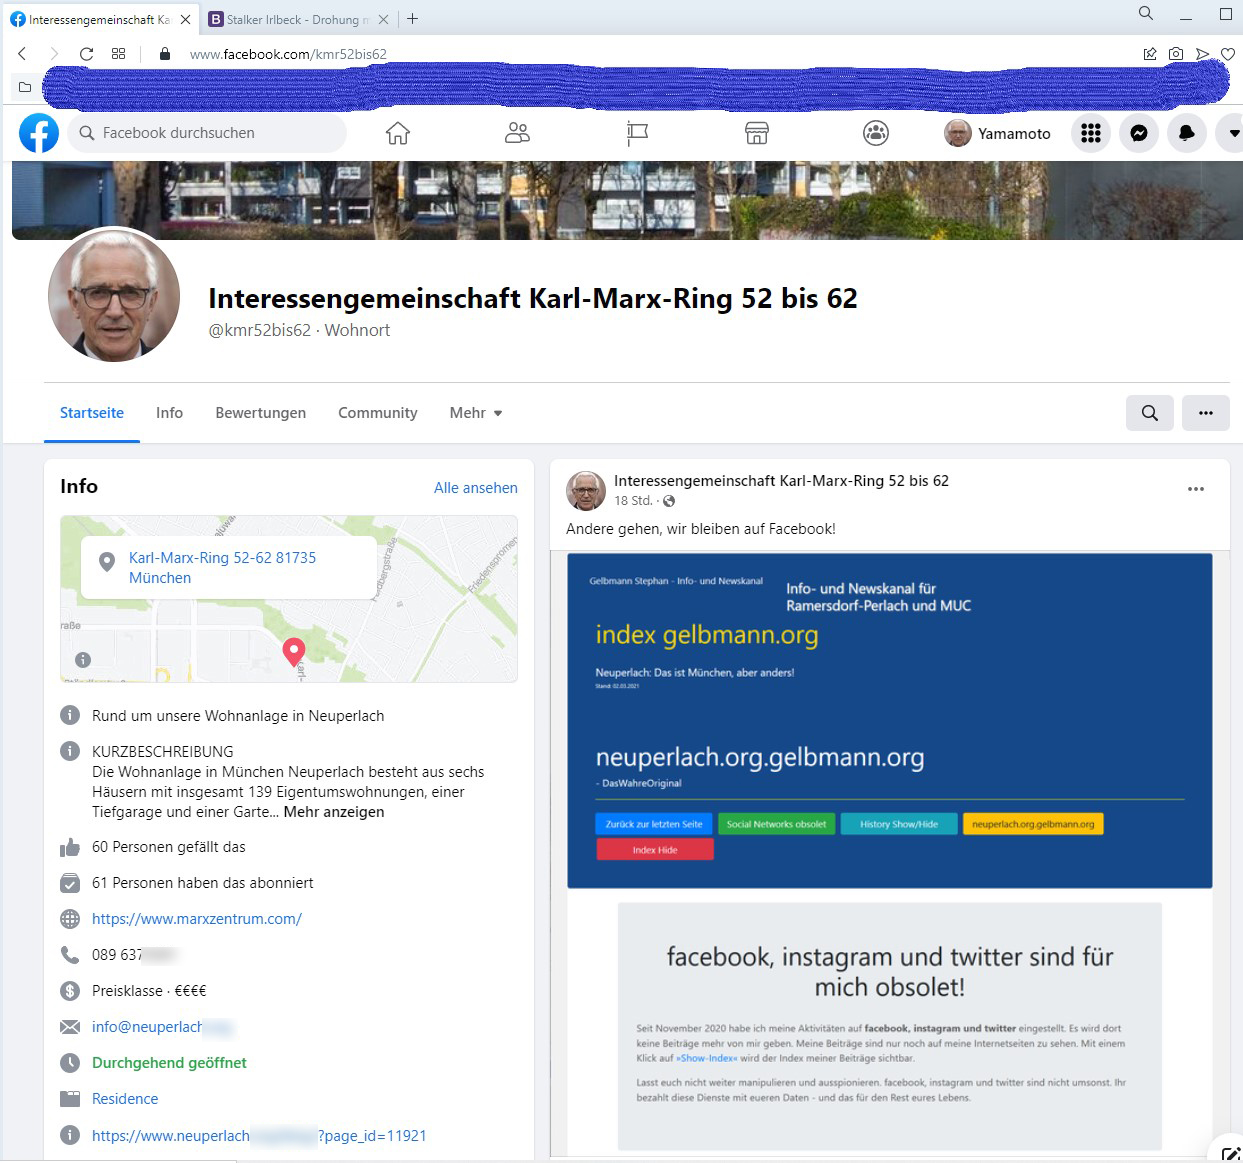This screenshot has width=1243, height=1163.
Task: Select the Bewertungen tab
Action: point(261,413)
